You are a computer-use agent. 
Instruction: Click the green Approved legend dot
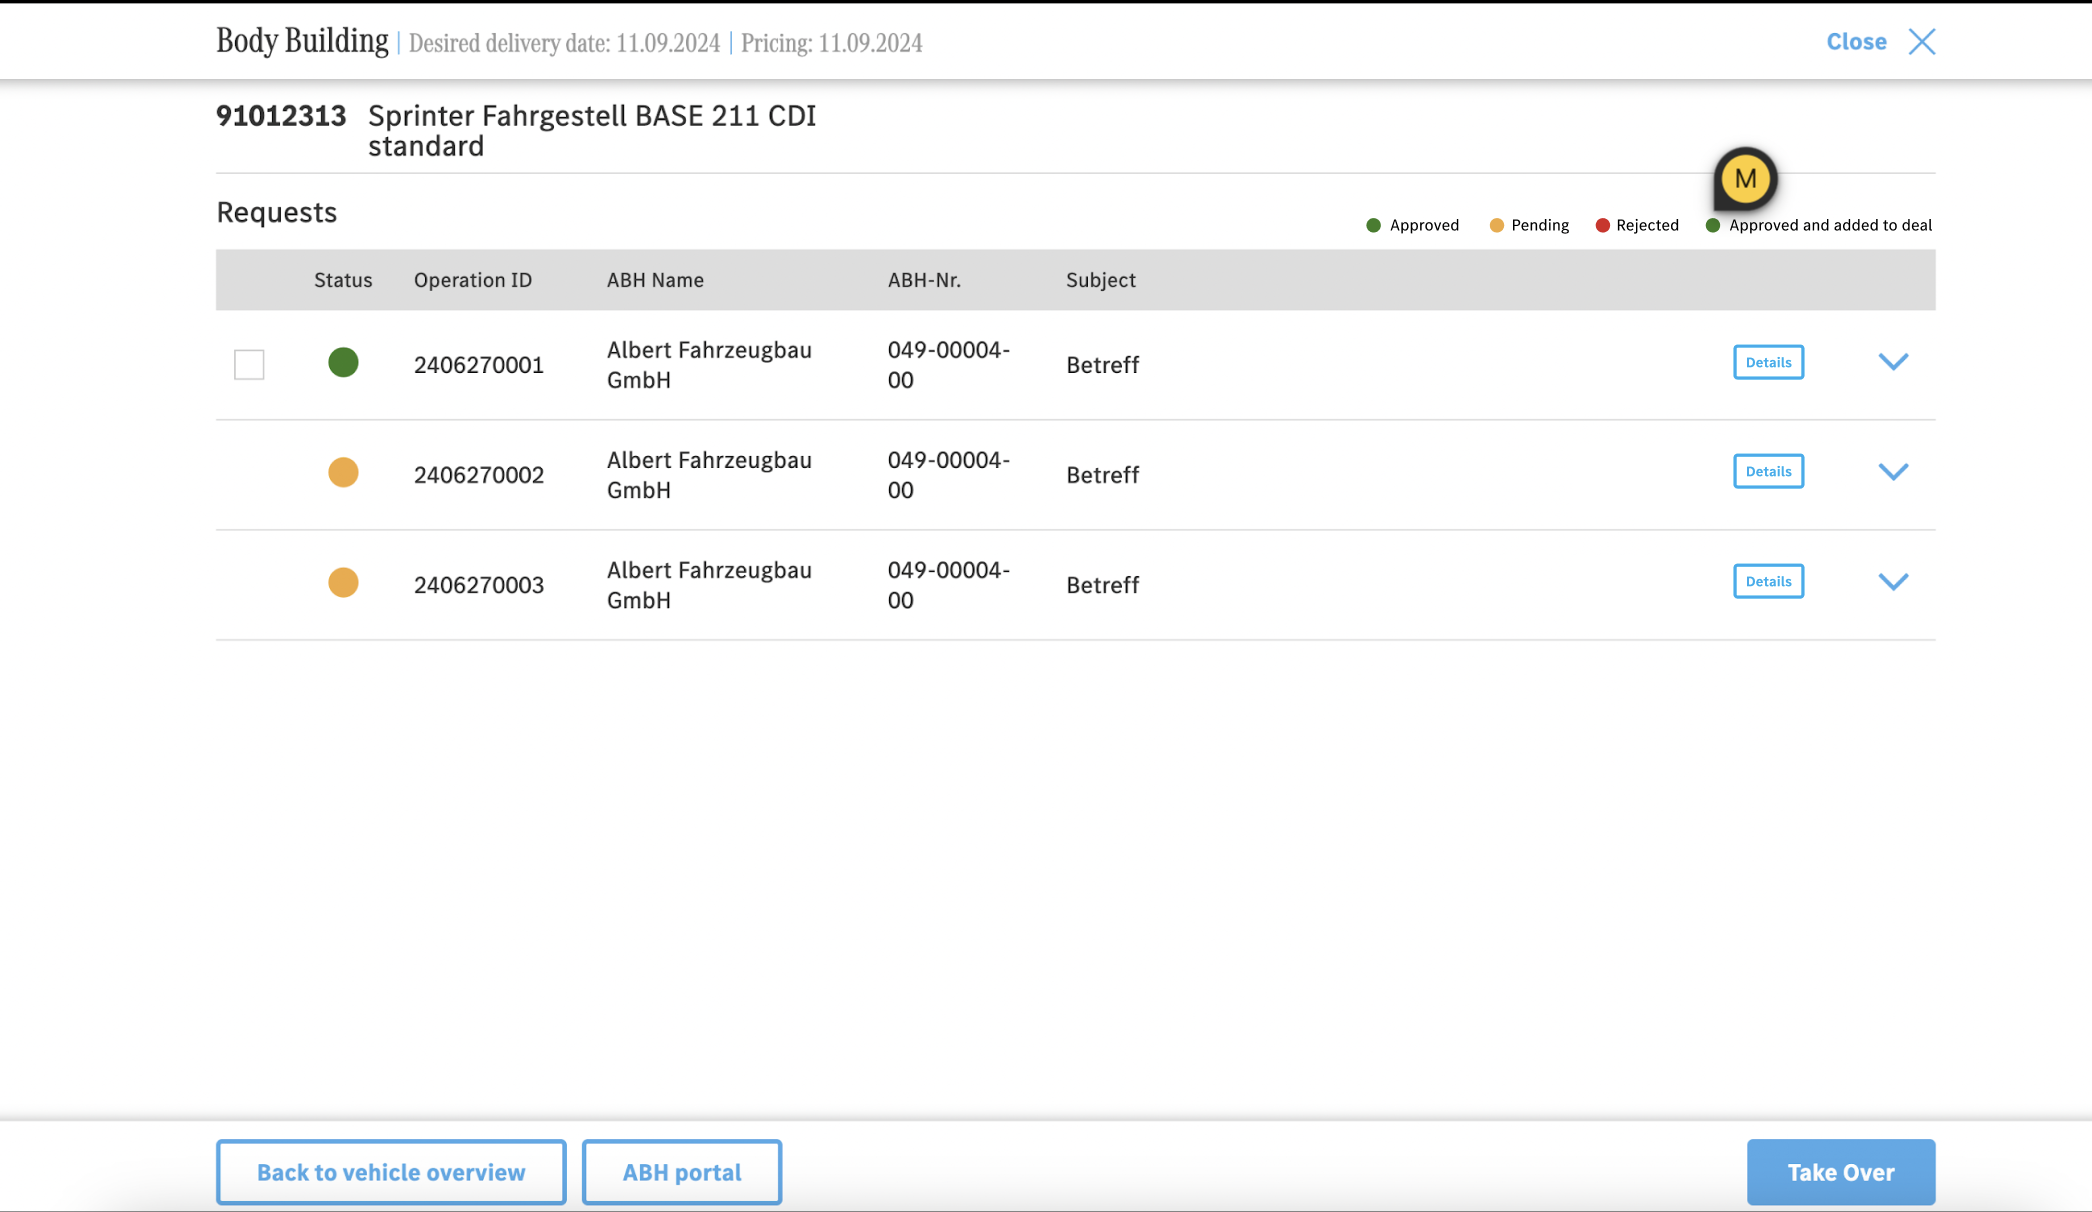[x=1373, y=225]
